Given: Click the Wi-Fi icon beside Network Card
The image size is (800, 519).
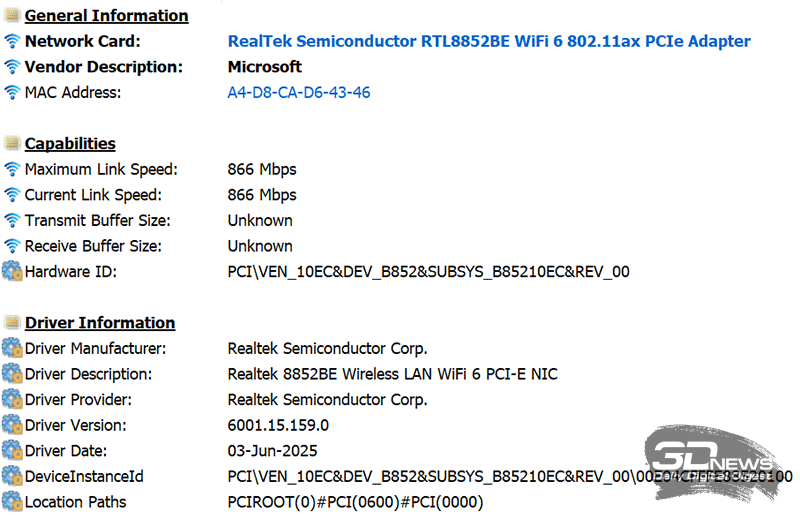Looking at the screenshot, I should pos(12,42).
